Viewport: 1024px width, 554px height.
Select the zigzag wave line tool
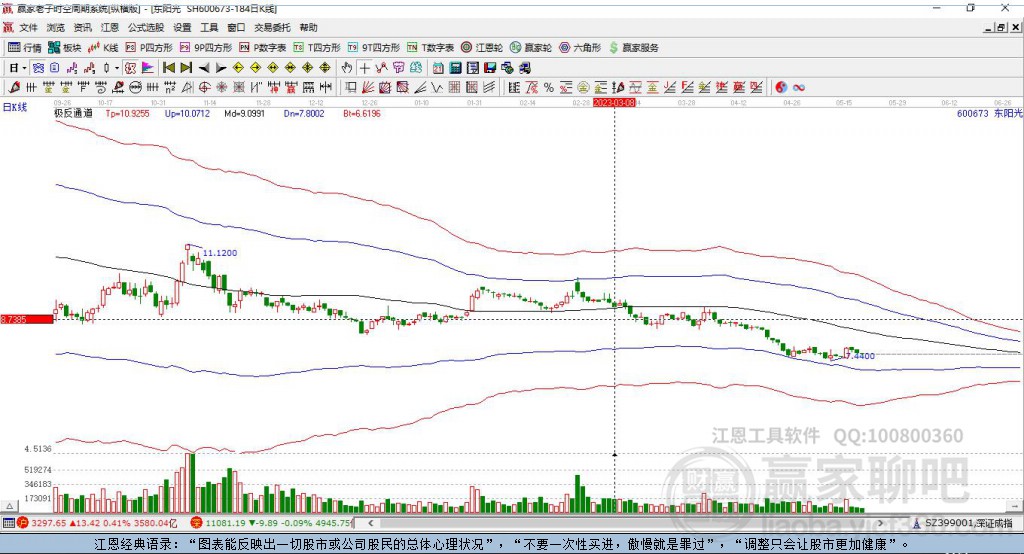[437, 88]
